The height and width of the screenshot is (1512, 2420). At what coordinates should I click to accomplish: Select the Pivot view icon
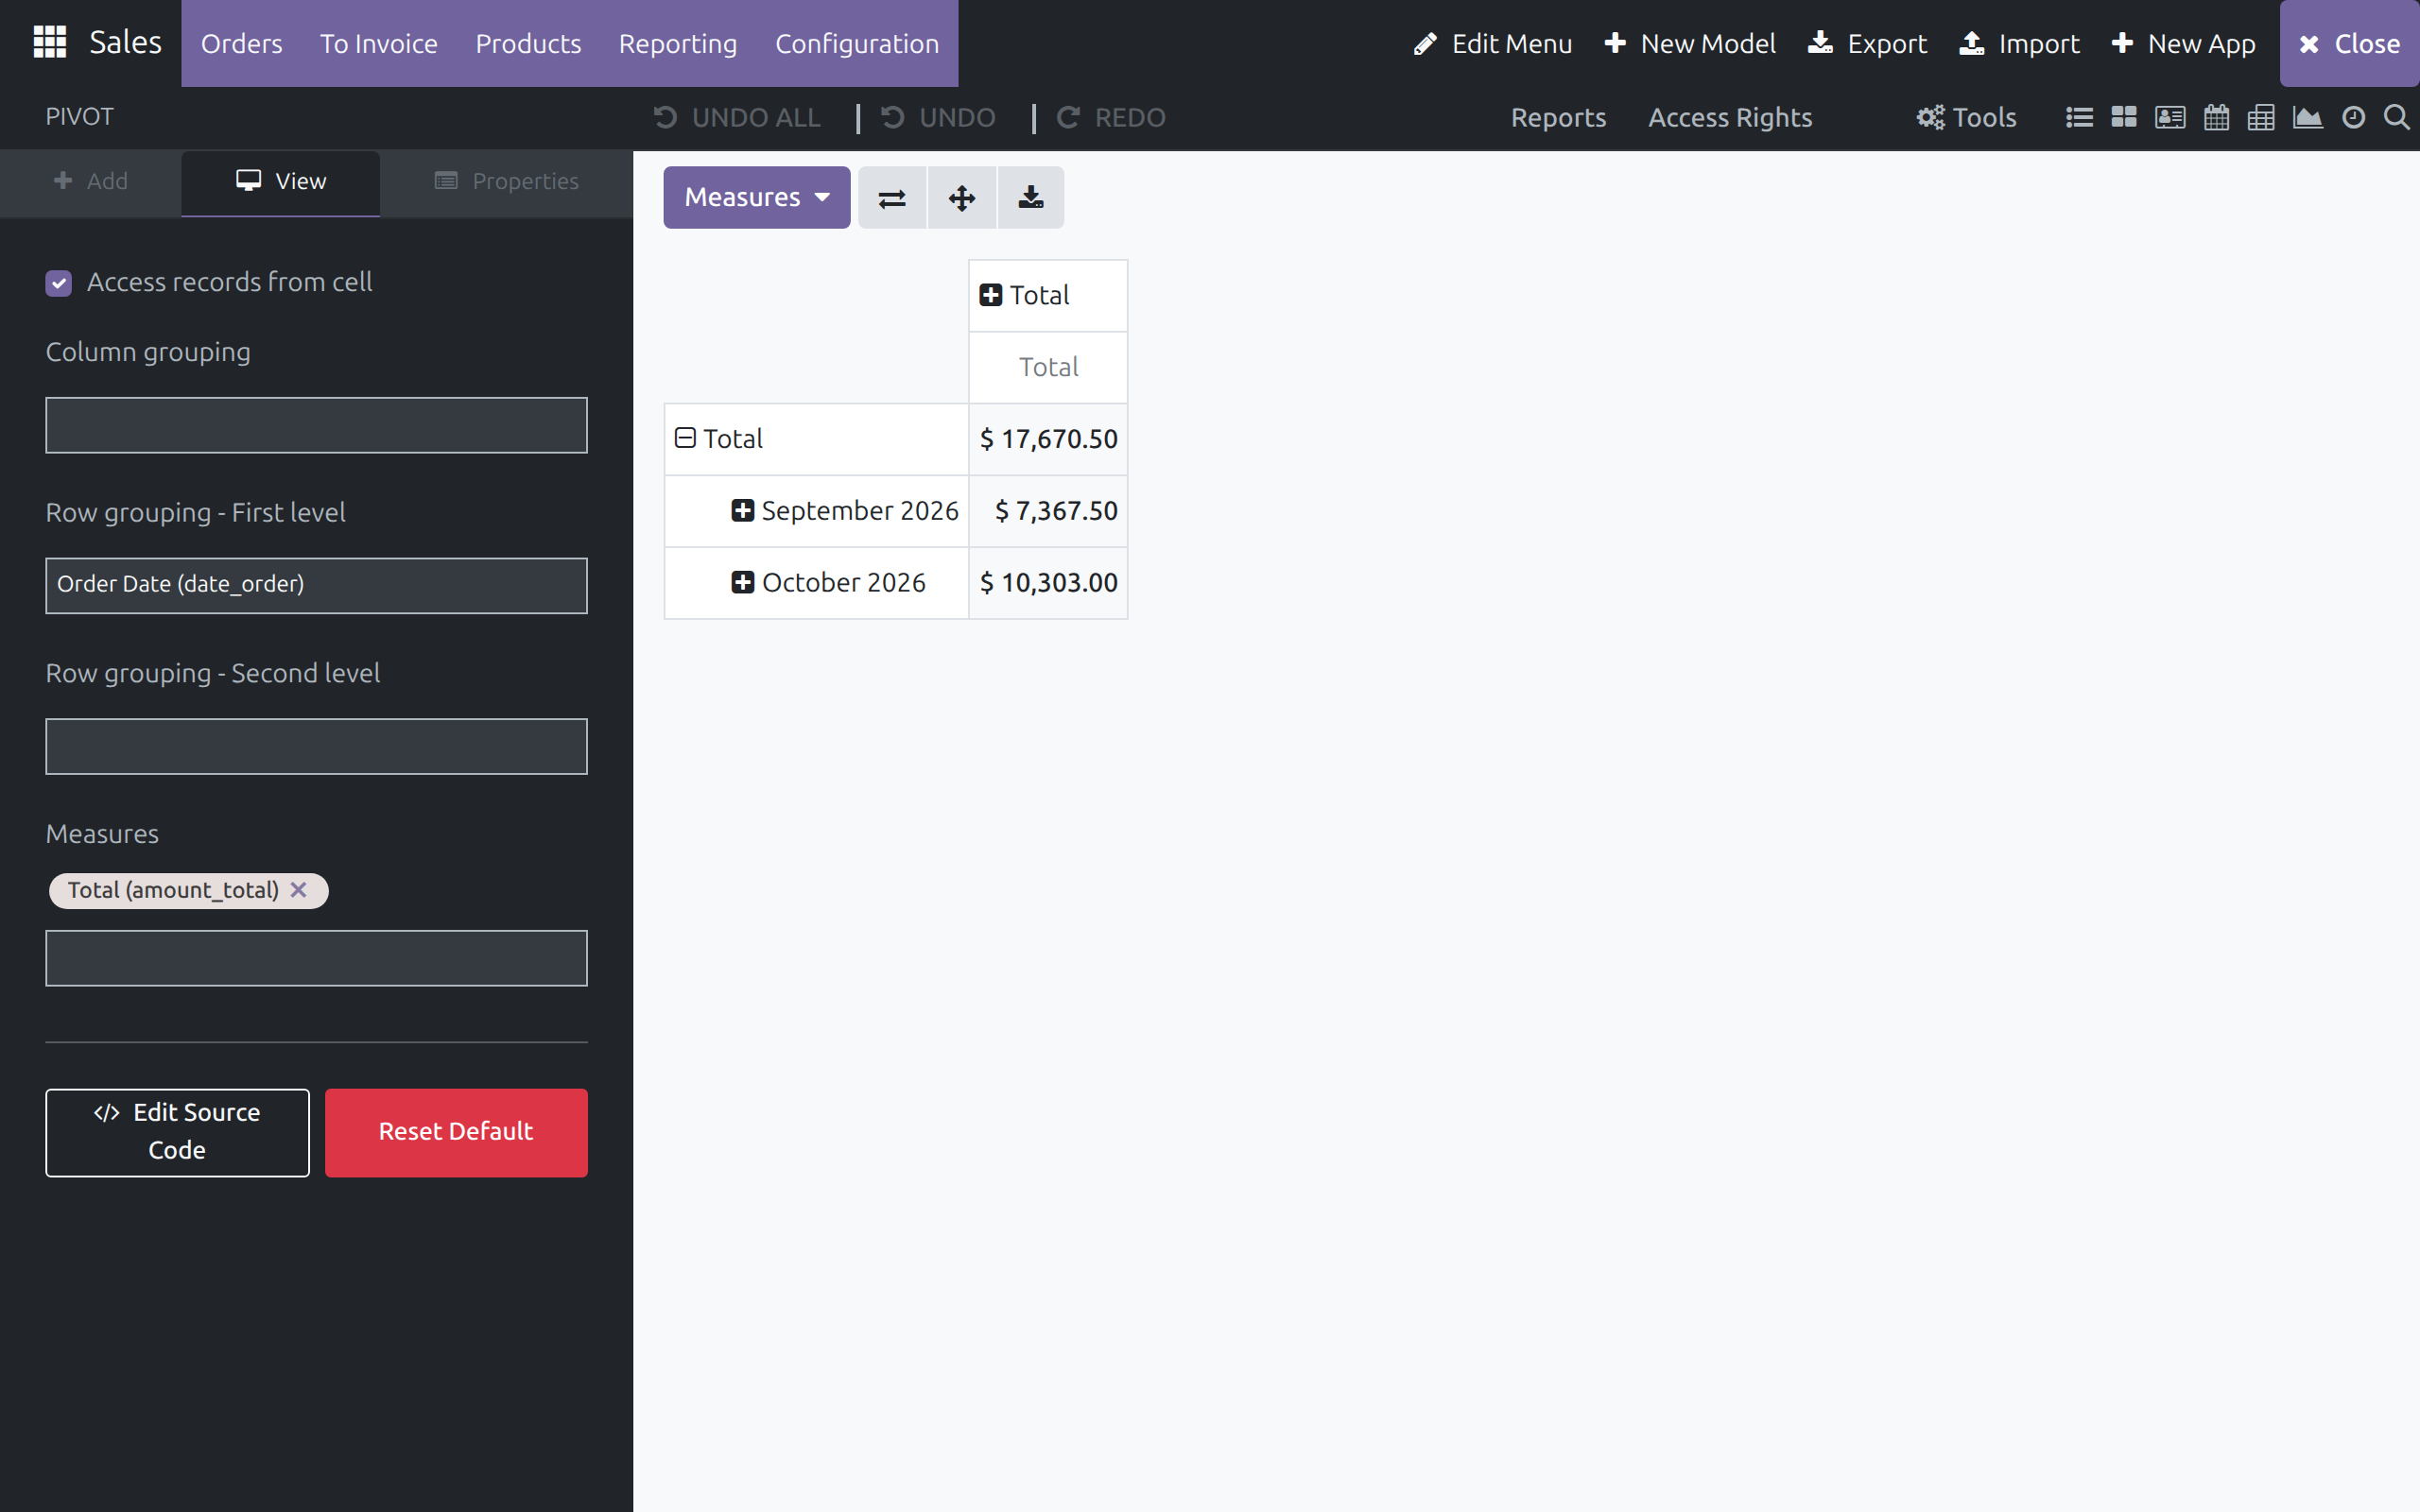(2261, 118)
